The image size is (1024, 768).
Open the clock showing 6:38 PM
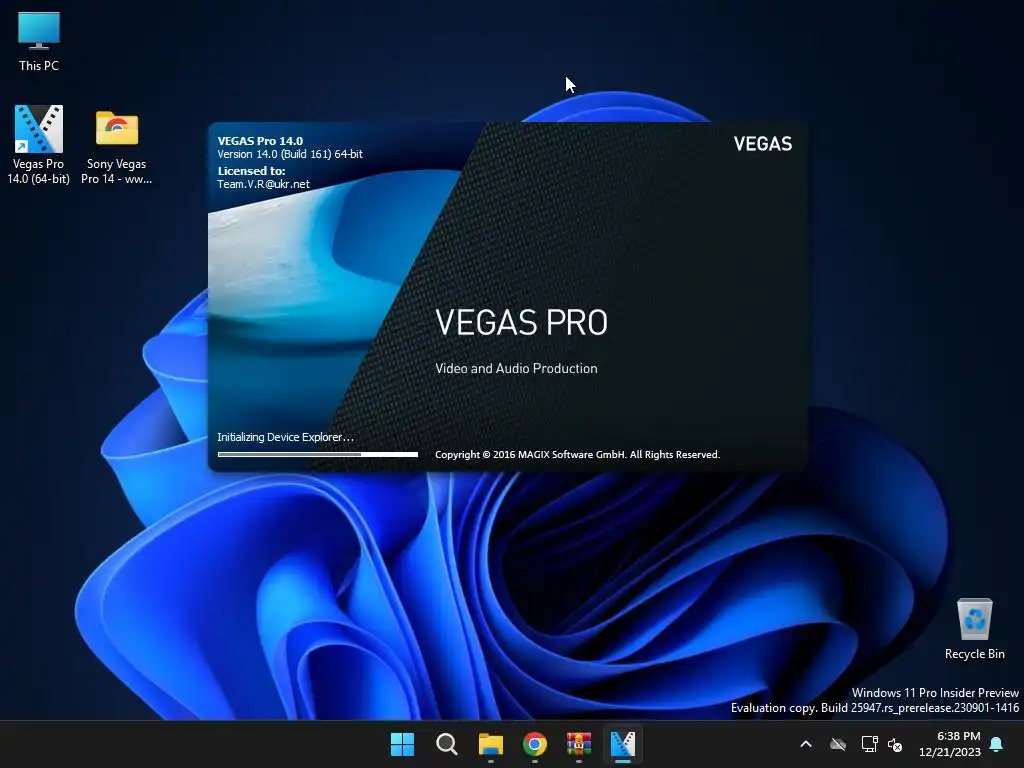tap(950, 744)
